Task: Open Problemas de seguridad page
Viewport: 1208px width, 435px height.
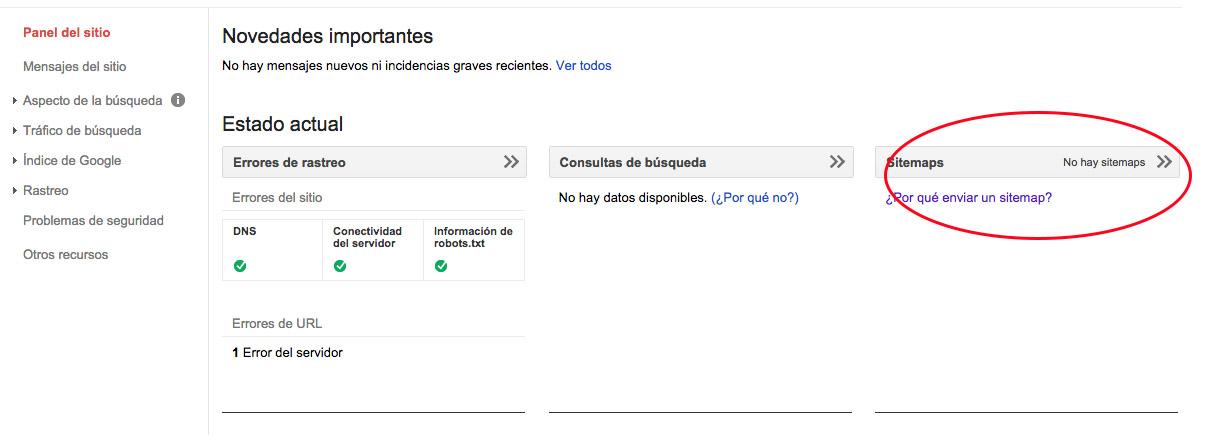Action: 93,220
